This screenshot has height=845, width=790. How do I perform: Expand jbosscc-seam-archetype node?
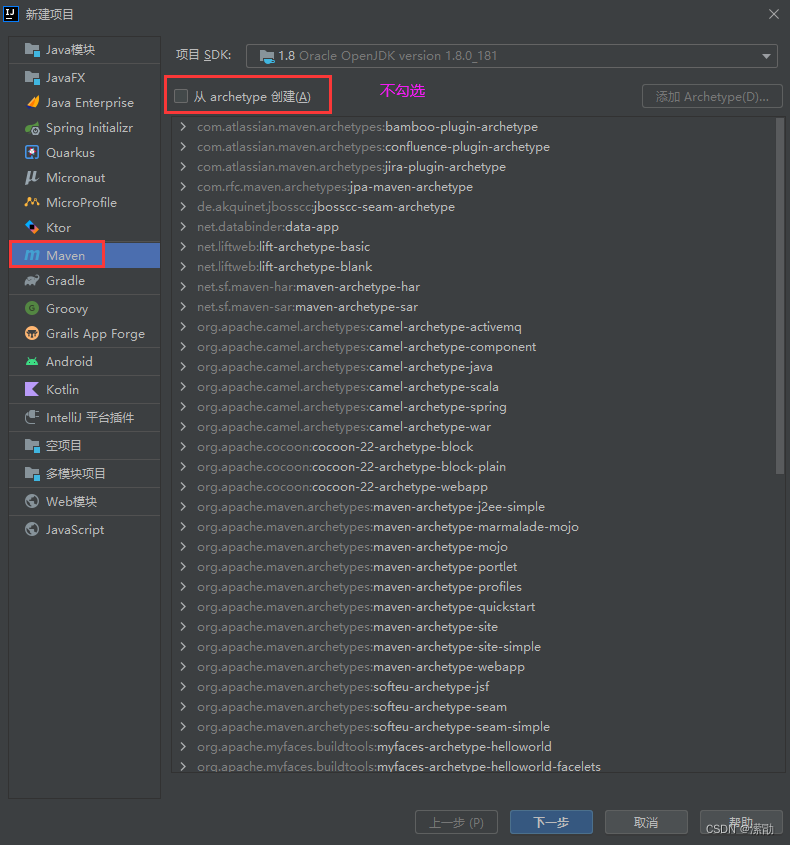183,206
